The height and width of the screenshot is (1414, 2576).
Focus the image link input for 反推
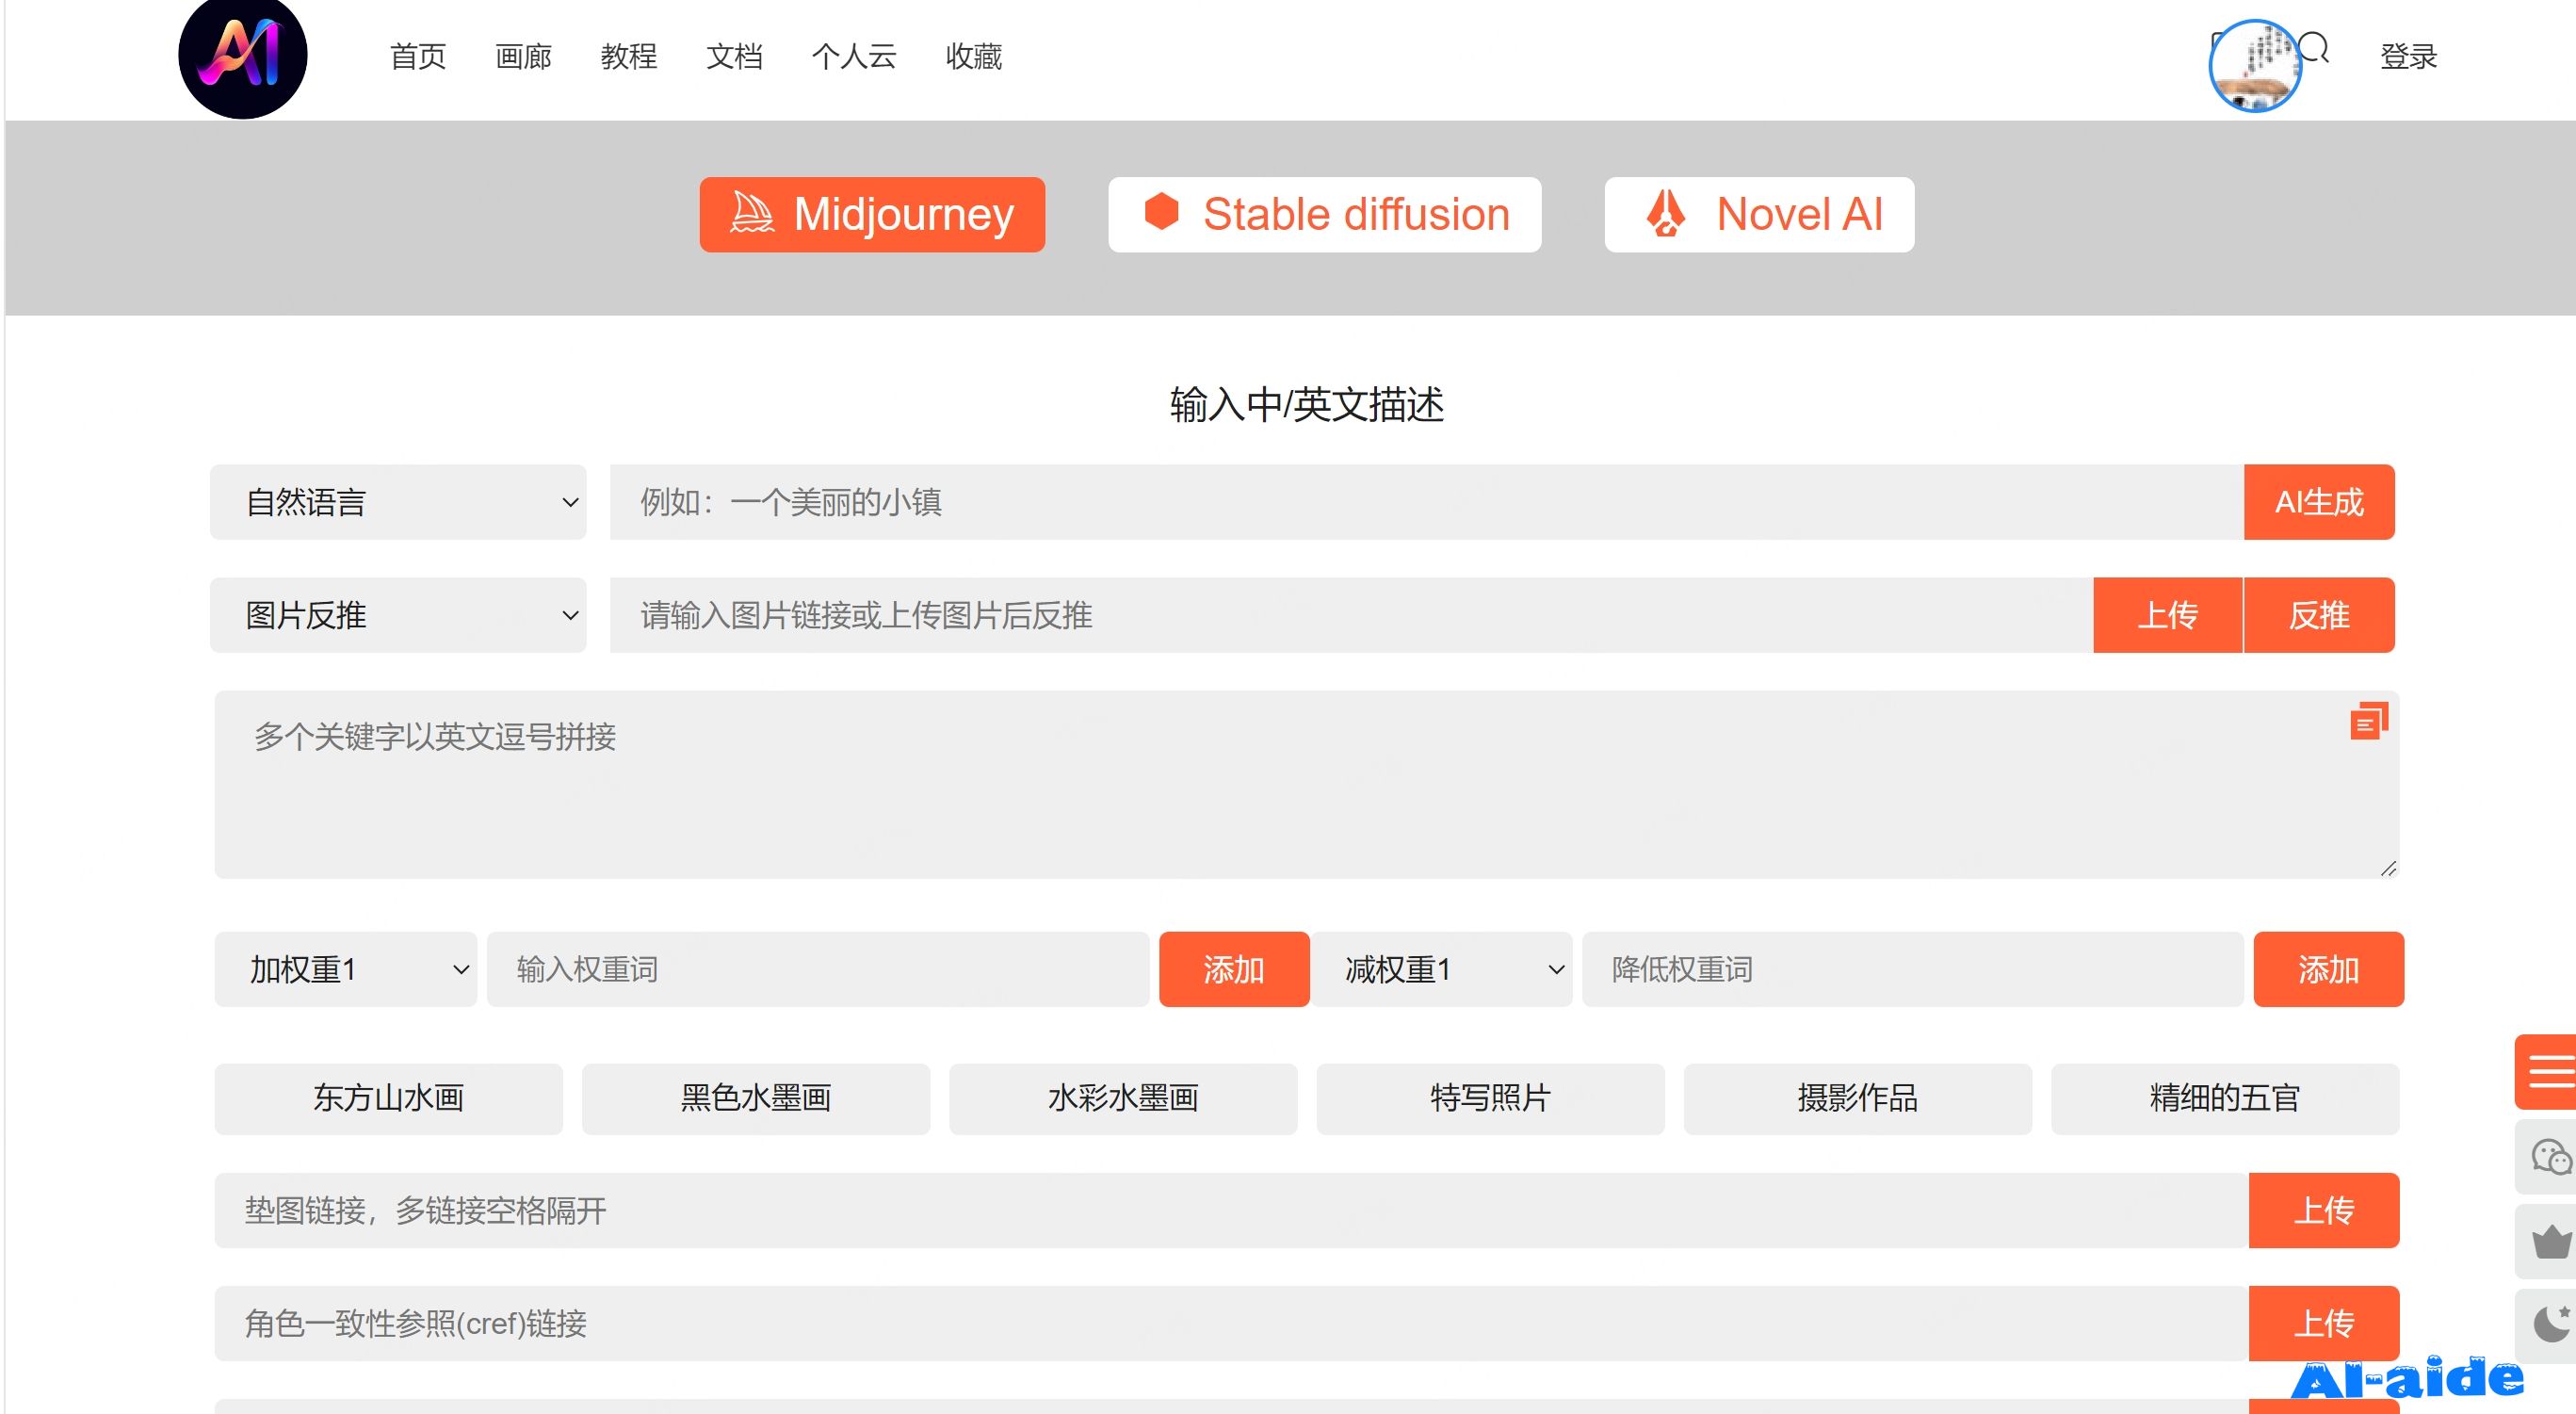[x=1351, y=615]
